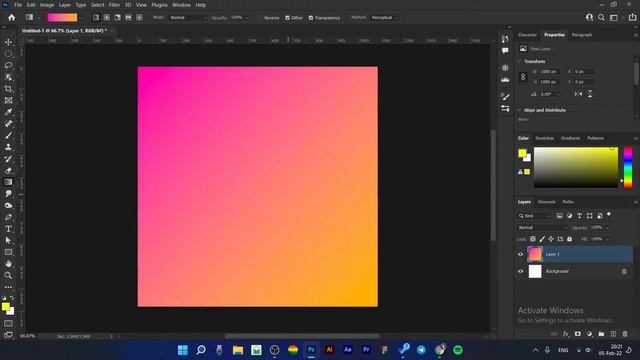Image resolution: width=640 pixels, height=360 pixels.
Task: Select the Path Selection tool
Action: (x=8, y=241)
